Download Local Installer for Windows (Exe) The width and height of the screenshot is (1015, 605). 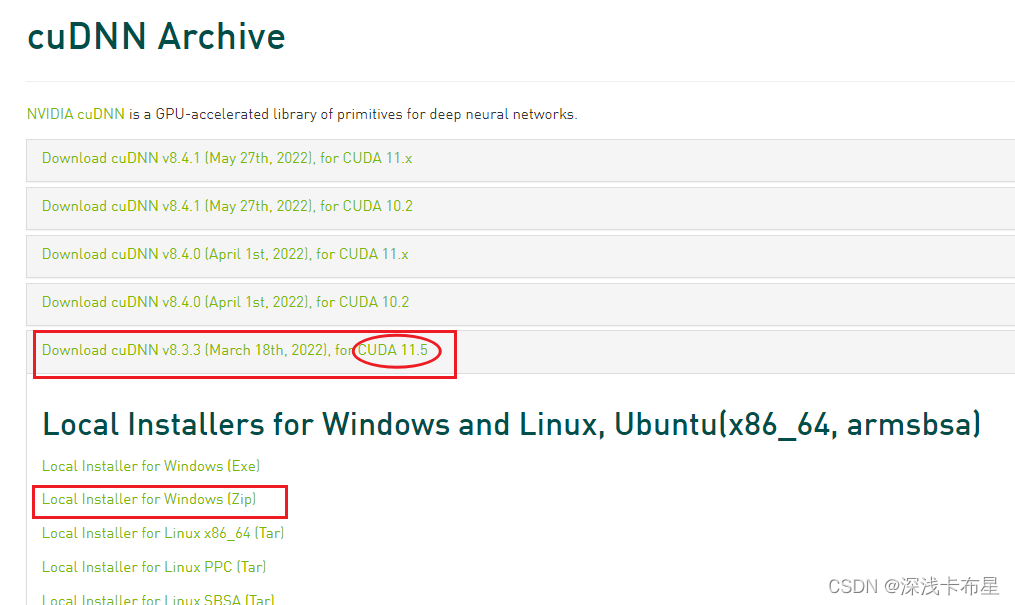(151, 466)
